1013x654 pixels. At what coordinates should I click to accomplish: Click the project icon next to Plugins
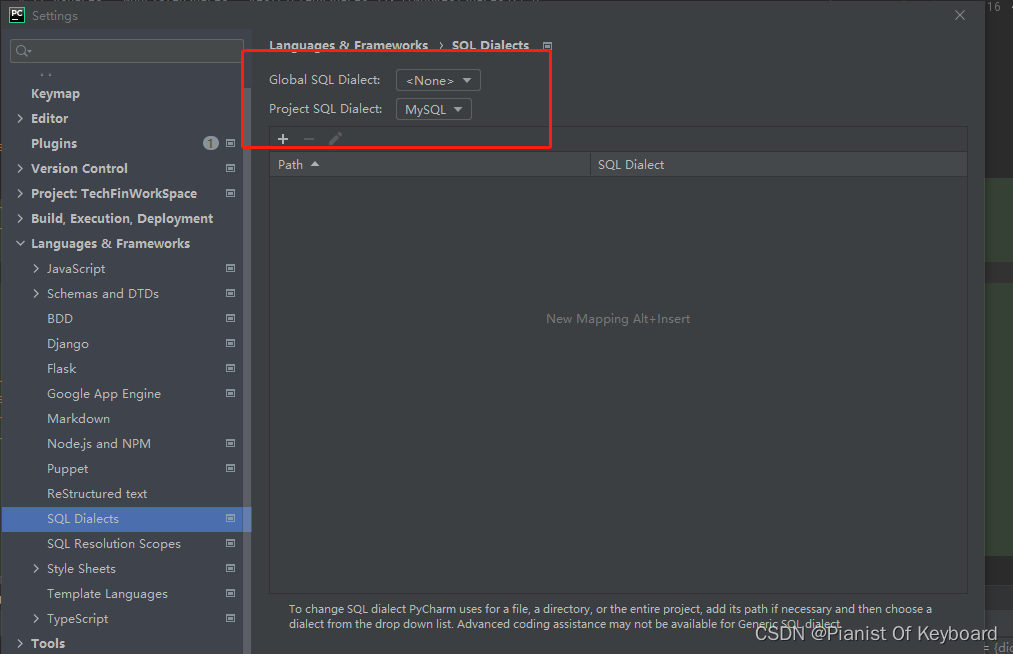pos(230,143)
